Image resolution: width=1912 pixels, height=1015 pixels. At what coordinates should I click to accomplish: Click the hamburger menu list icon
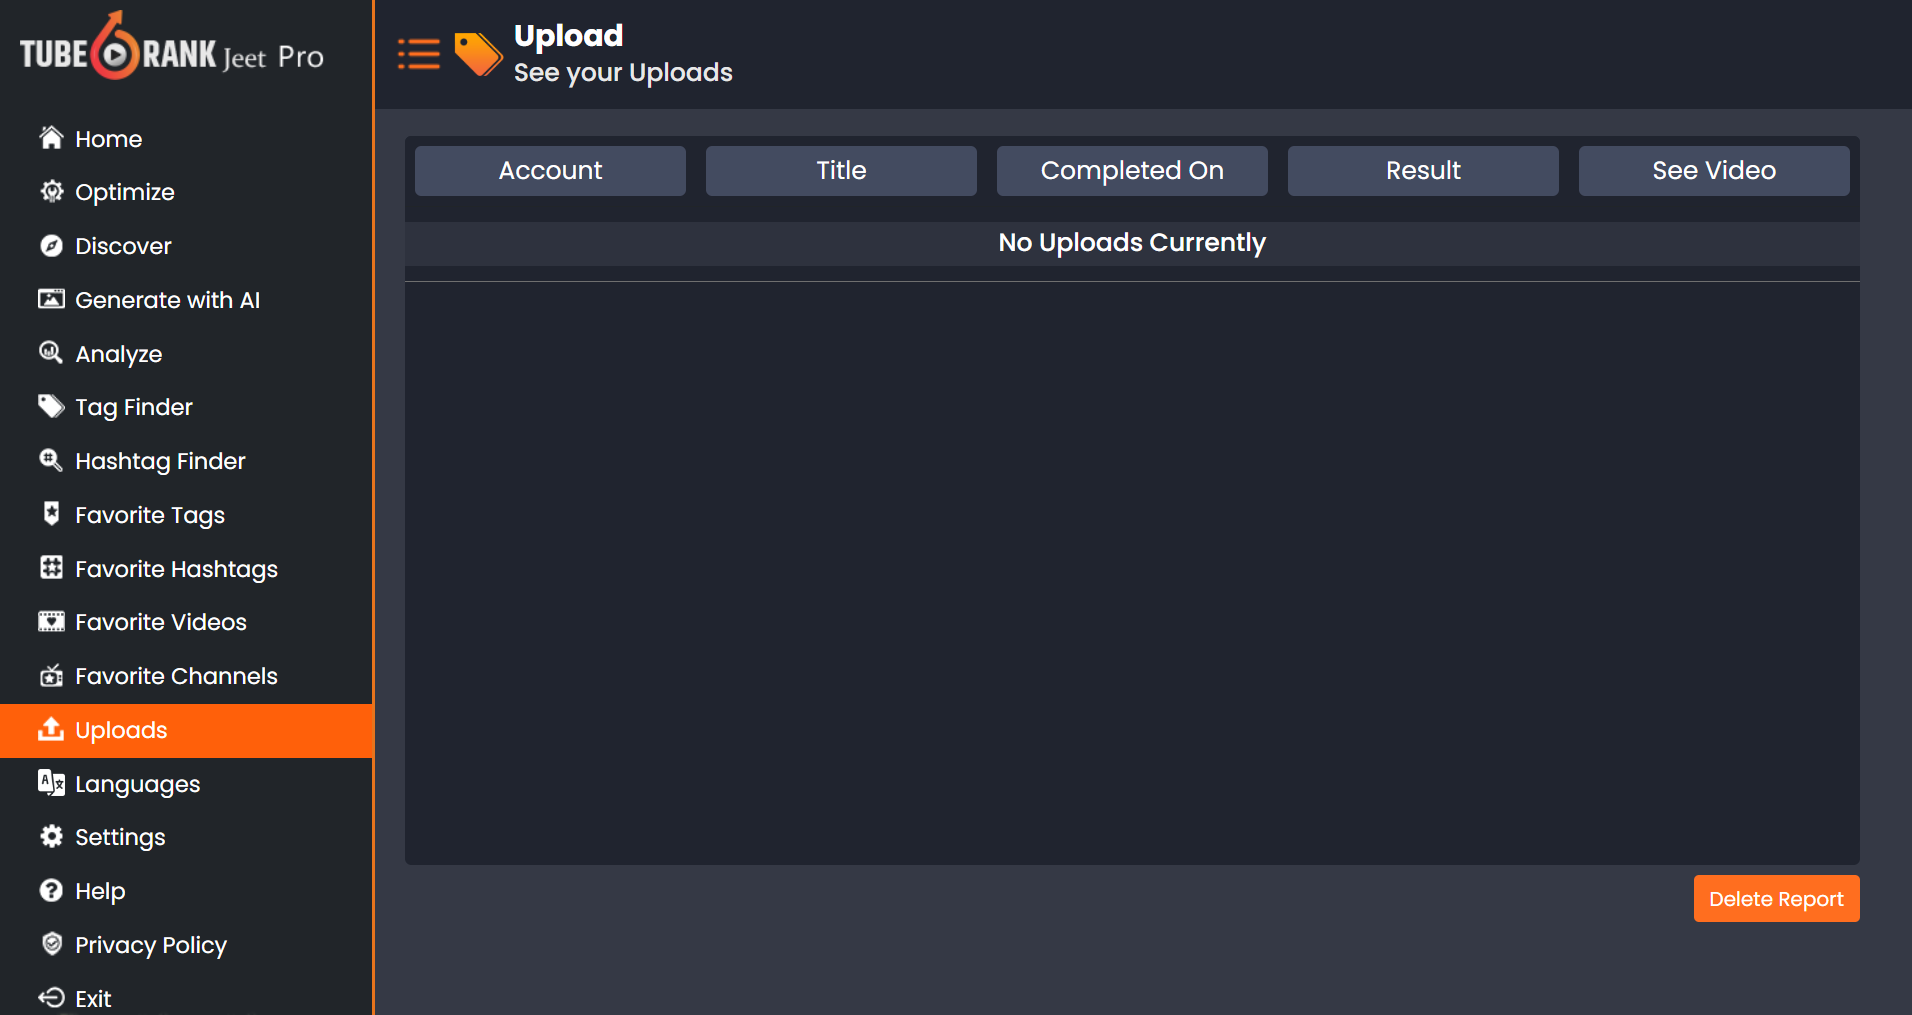click(x=418, y=54)
